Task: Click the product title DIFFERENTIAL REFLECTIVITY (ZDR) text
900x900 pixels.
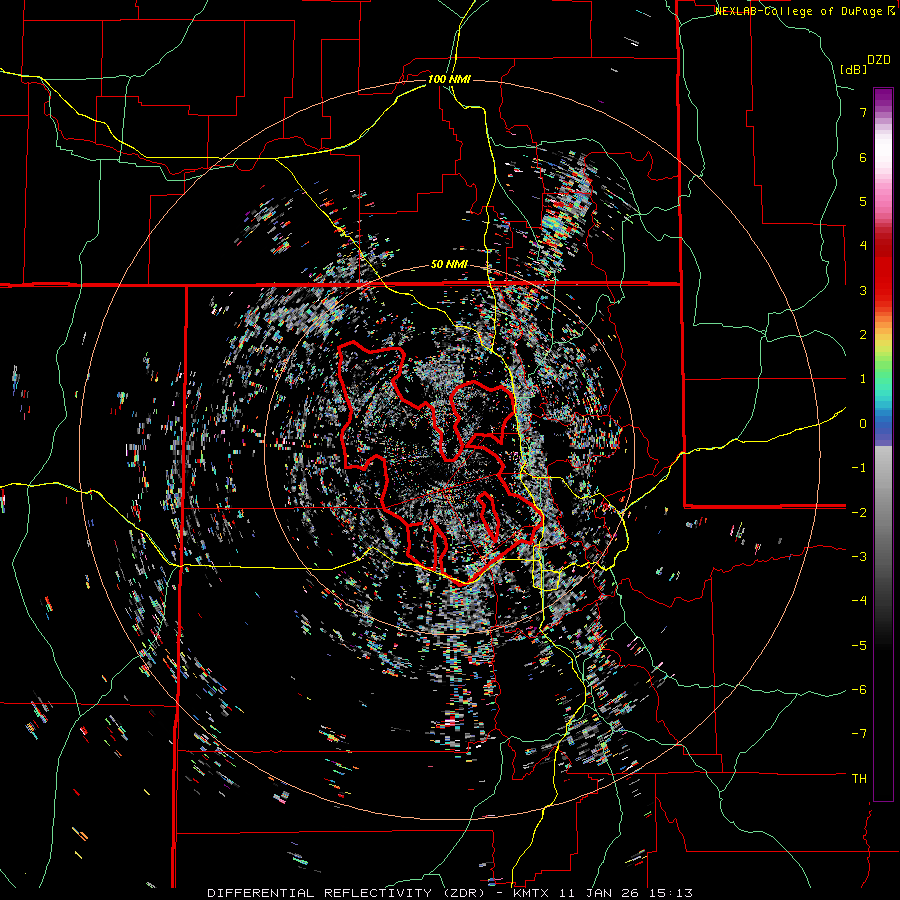Action: (x=347, y=893)
